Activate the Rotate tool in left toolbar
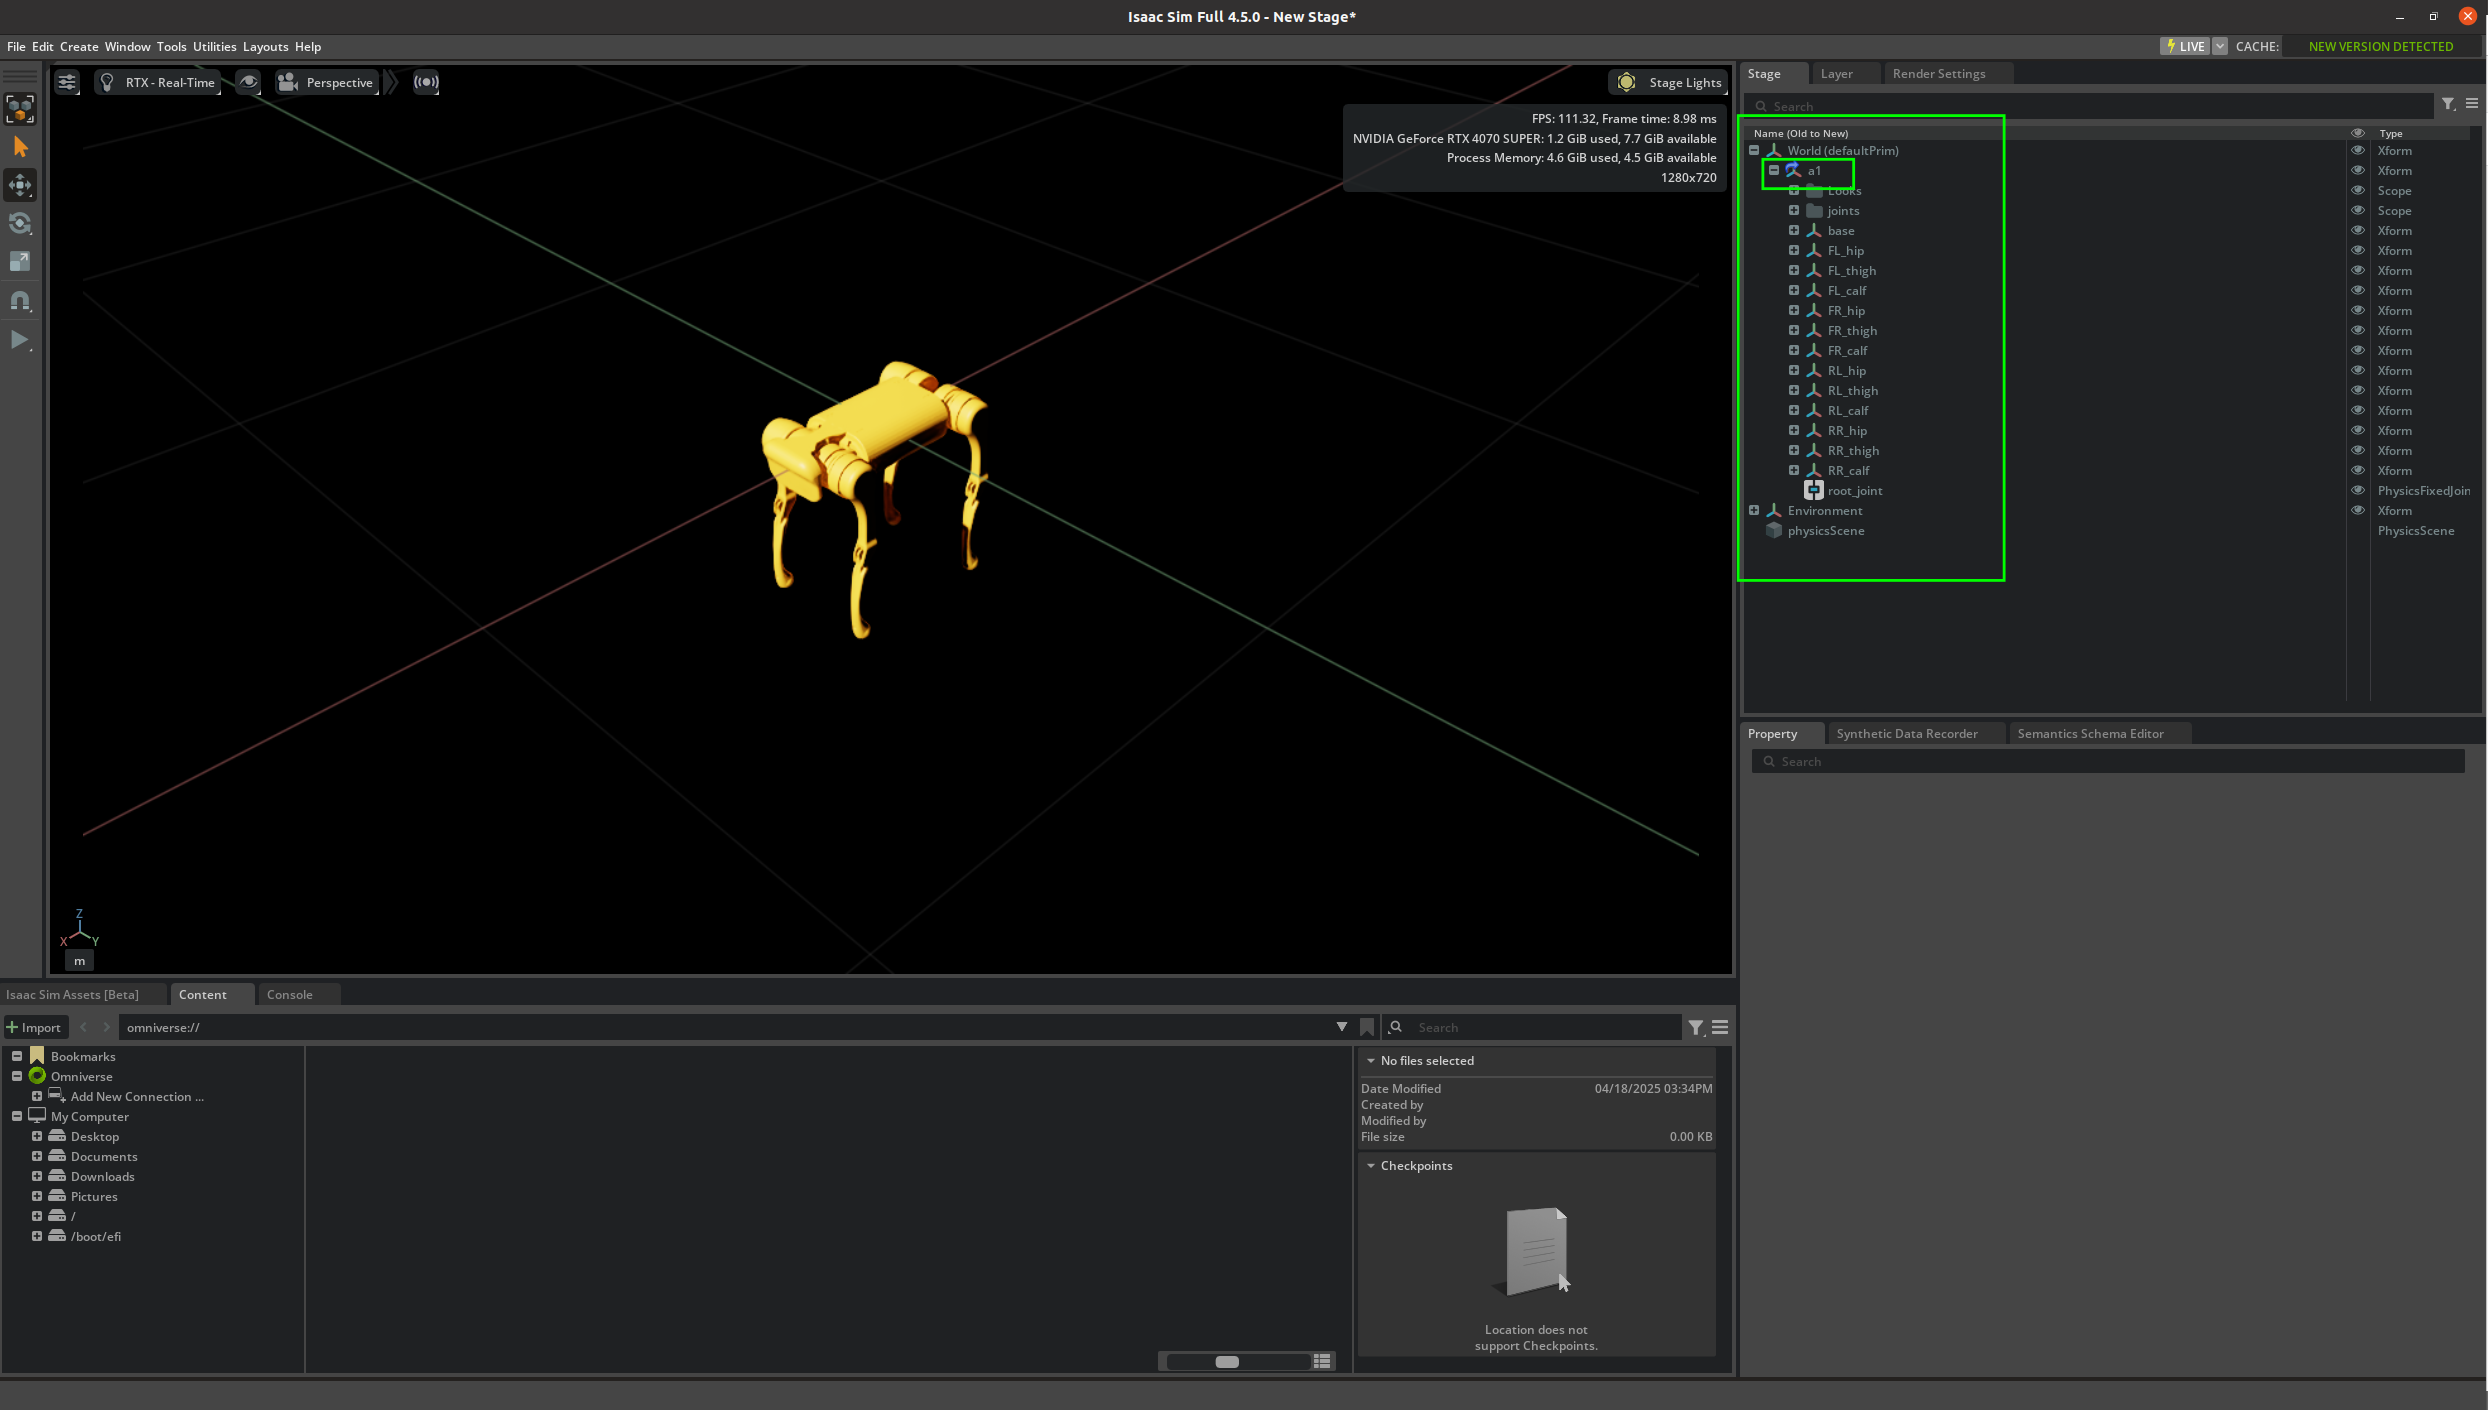 coord(20,223)
